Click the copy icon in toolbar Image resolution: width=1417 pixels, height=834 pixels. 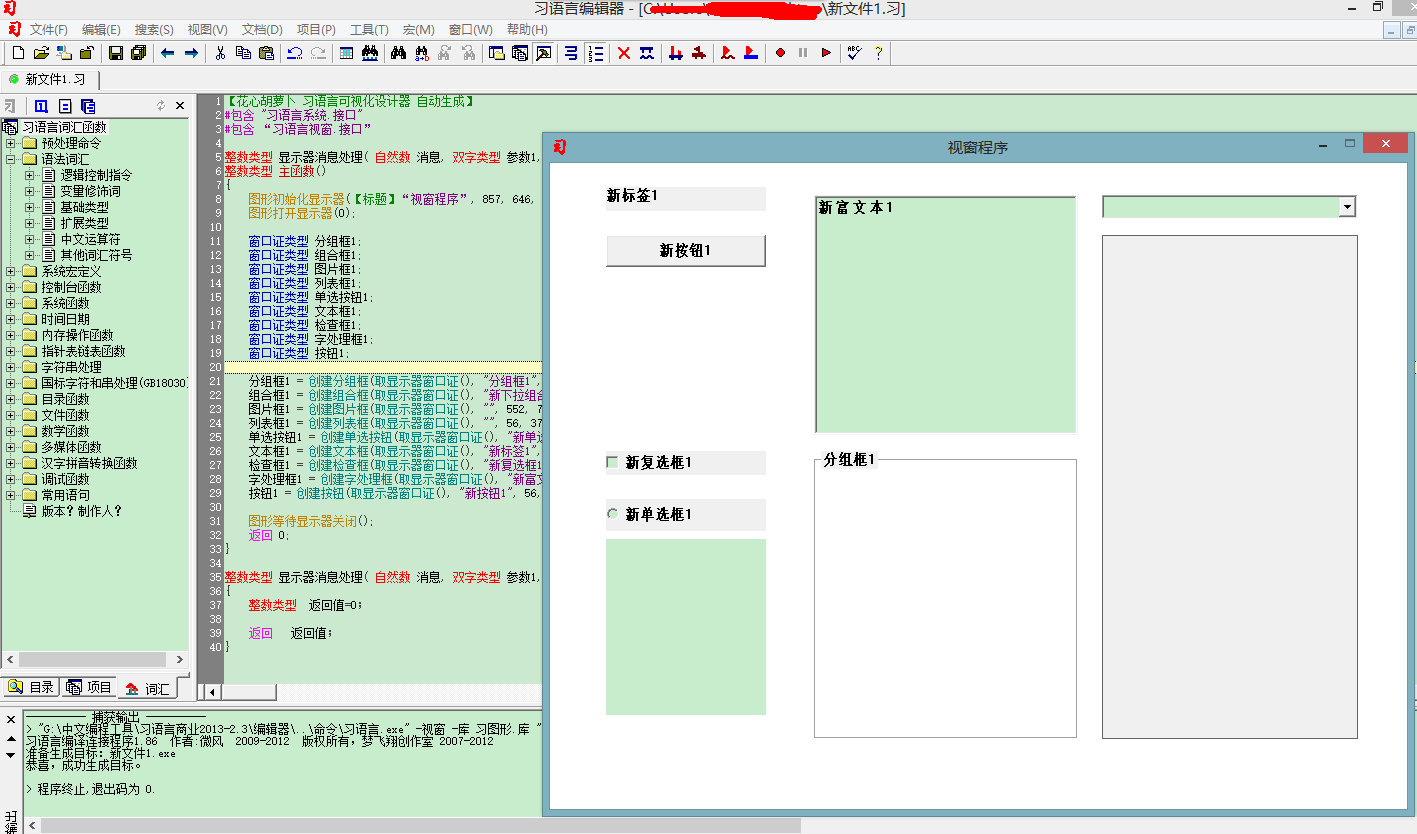pyautogui.click(x=243, y=53)
